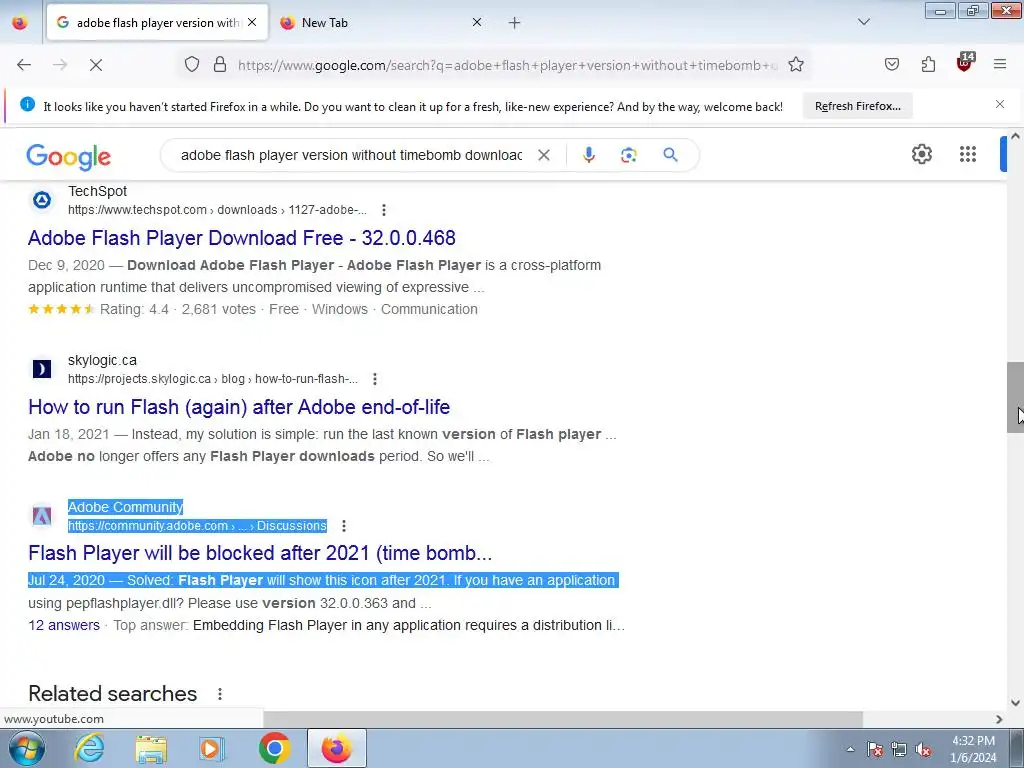Close the New Tab tab
Viewport: 1024px width, 768px height.
pos(477,23)
